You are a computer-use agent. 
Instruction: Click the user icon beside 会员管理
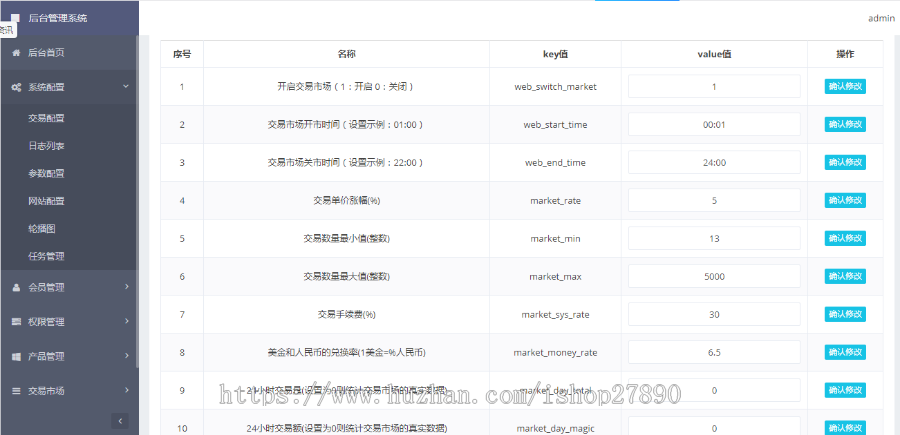(16, 288)
